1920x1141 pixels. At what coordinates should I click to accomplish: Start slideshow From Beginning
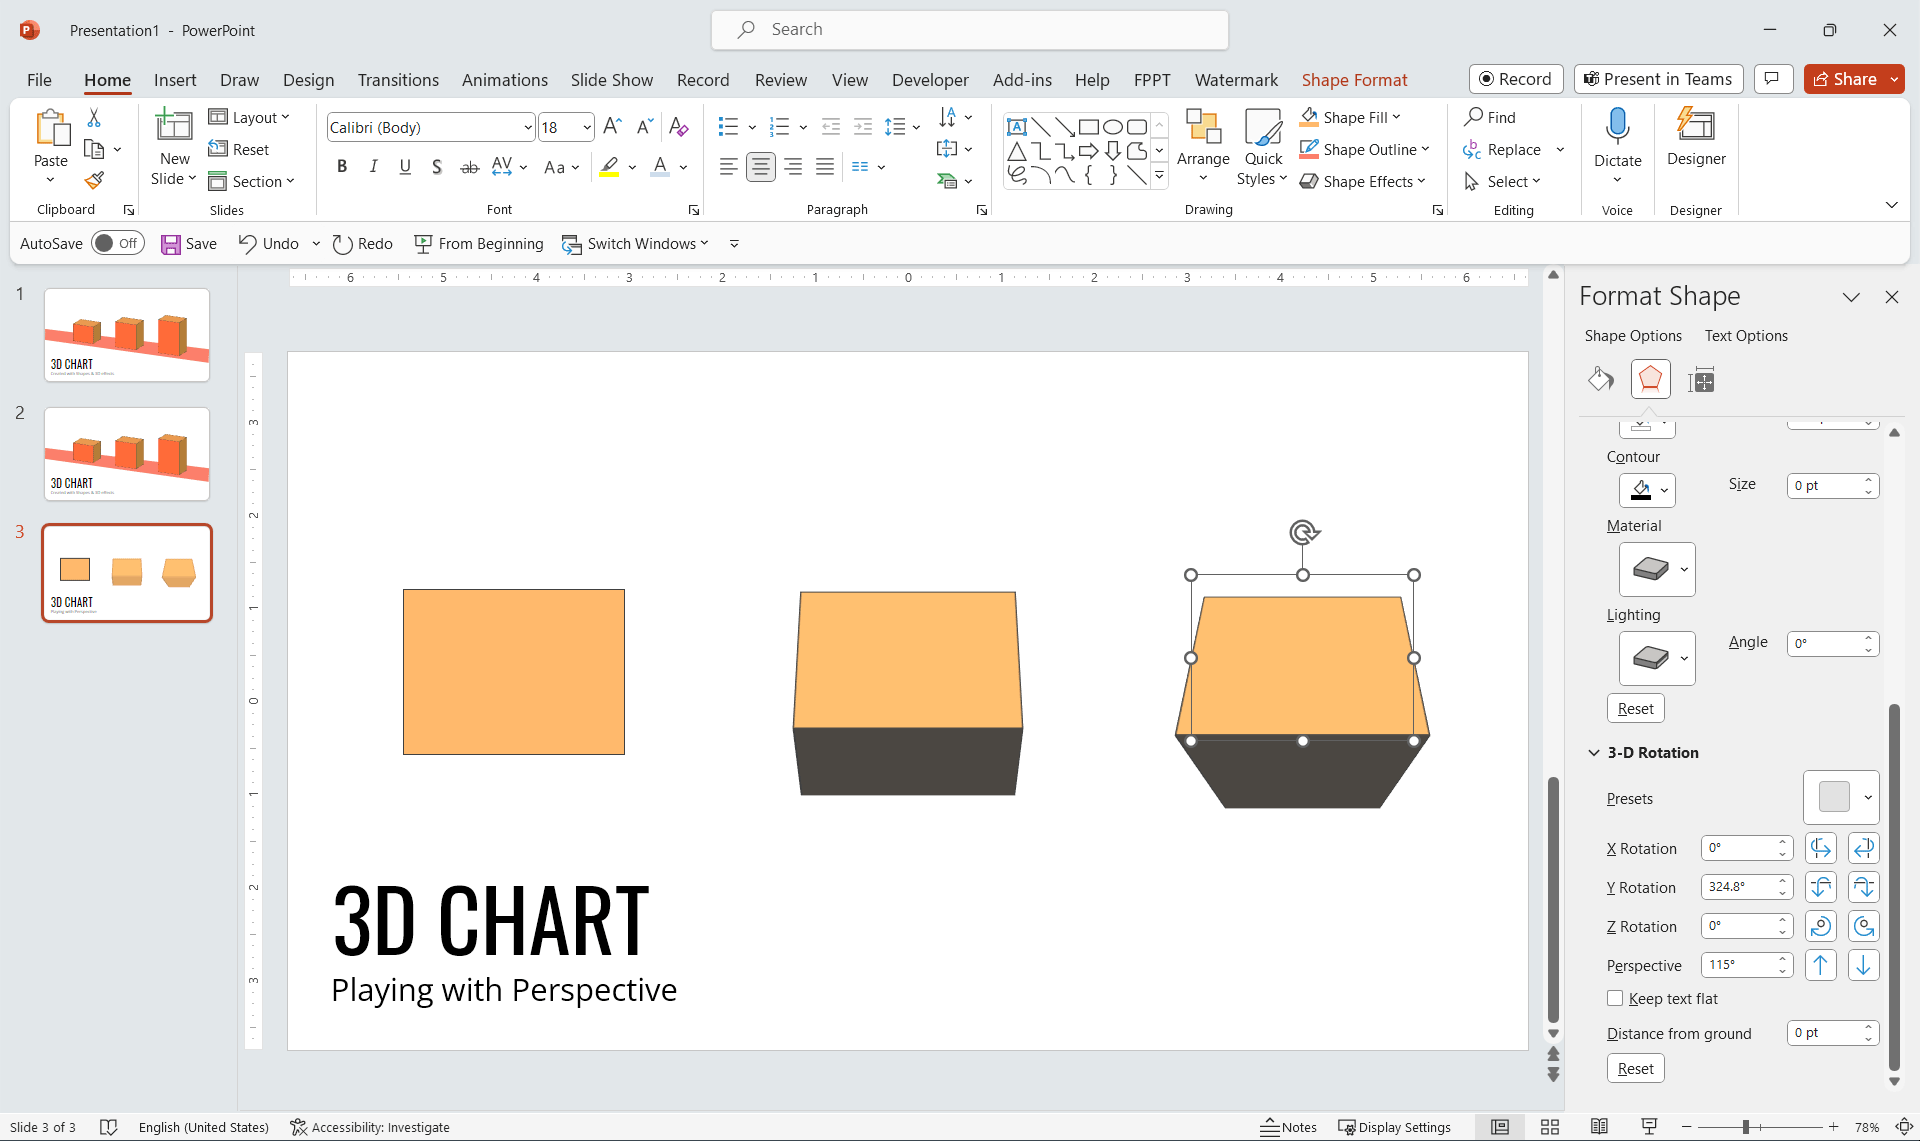click(479, 243)
